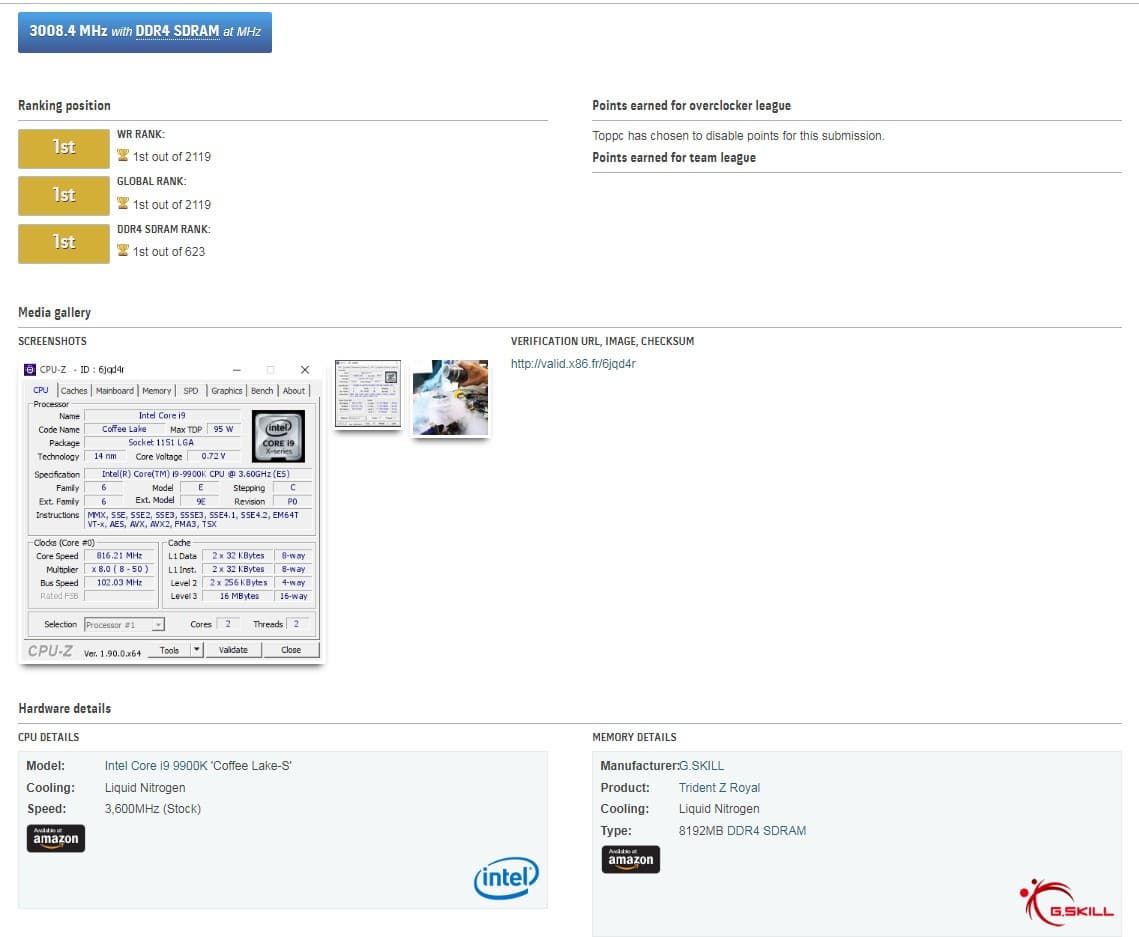This screenshot has height=937, width=1139.
Task: Click the Core Voltage 0.72 V field
Action: 214,456
